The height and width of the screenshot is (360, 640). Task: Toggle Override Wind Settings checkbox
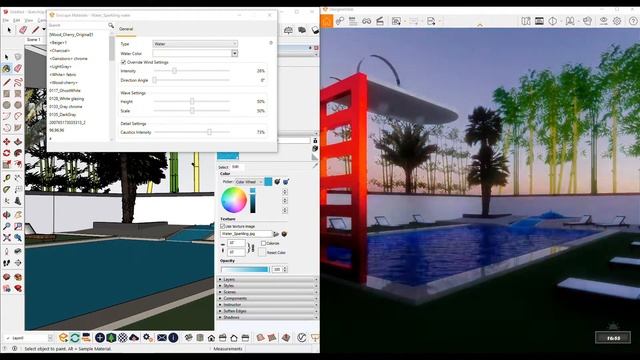123,62
